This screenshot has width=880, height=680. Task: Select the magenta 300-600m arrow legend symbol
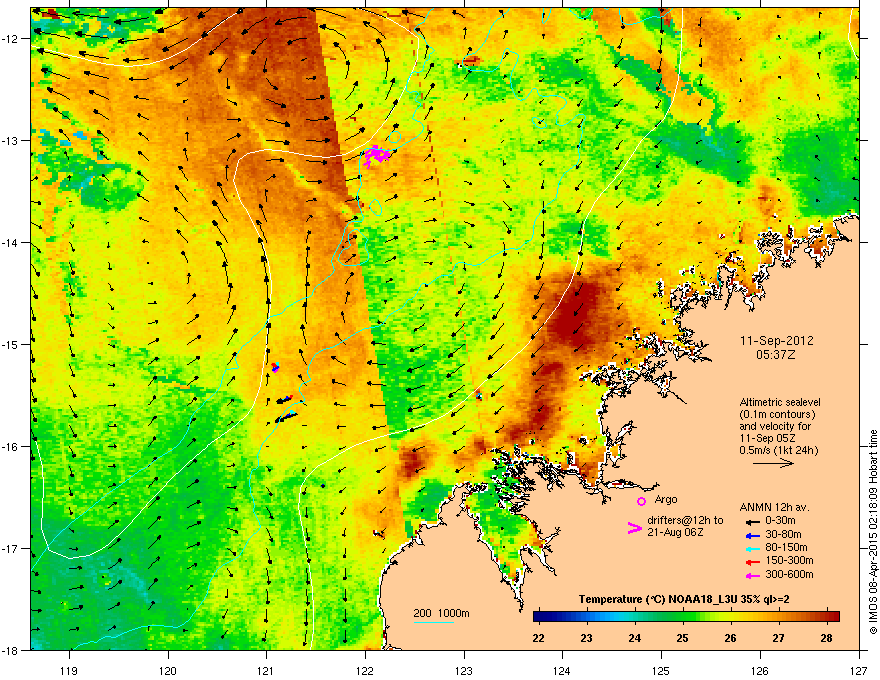(752, 575)
